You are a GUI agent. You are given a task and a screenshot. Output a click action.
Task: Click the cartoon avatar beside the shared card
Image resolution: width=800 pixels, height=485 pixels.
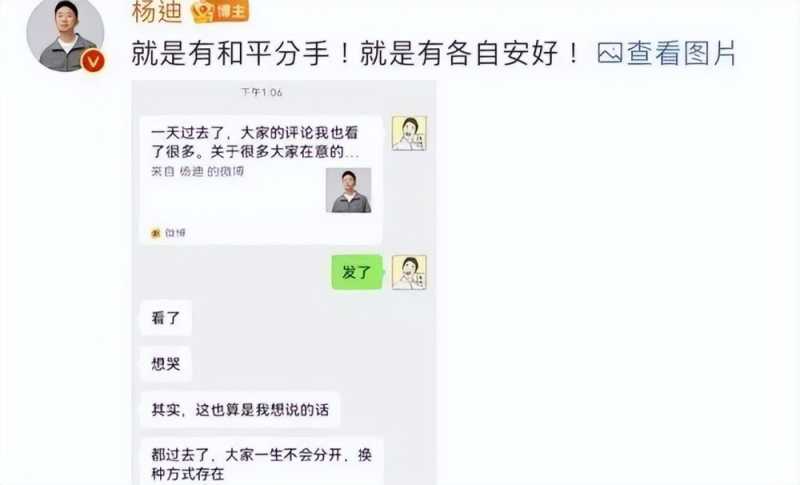(409, 133)
